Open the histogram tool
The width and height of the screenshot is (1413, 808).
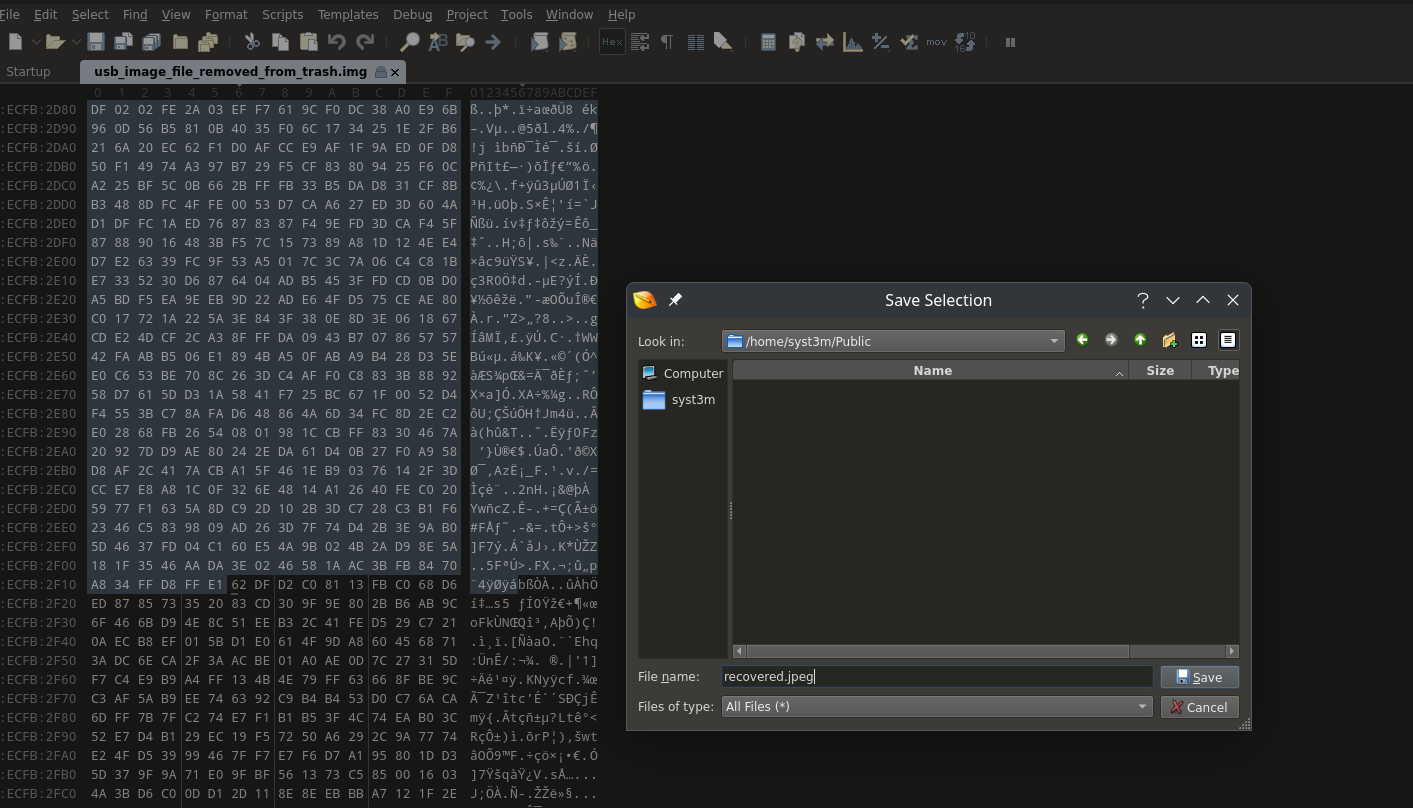853,42
